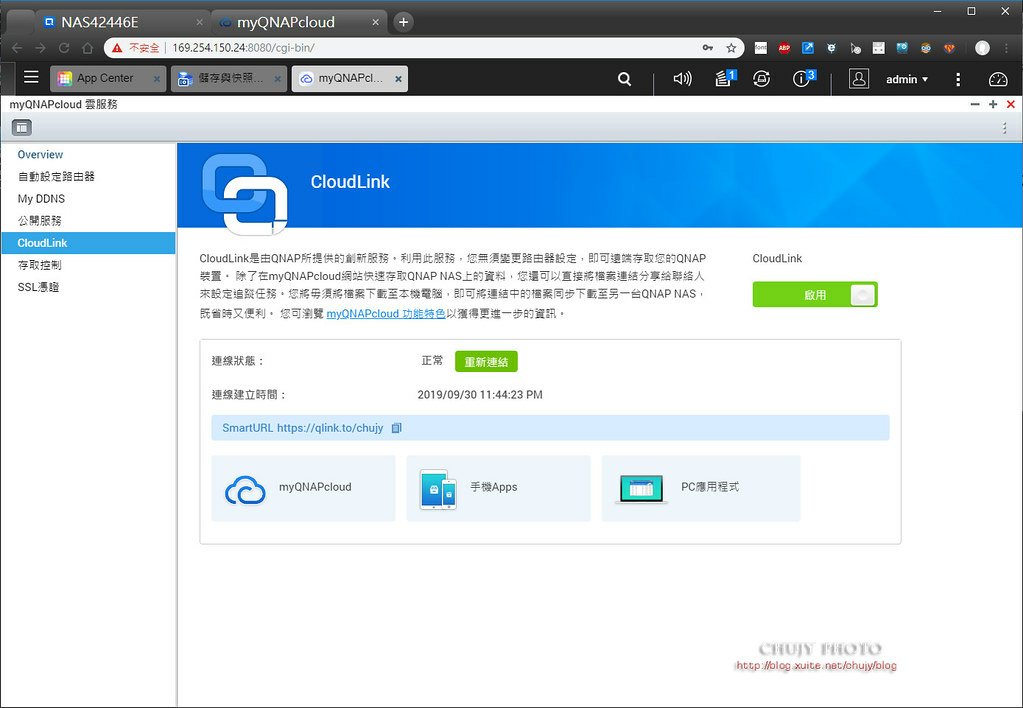Open 自動設定路由器 in the sidebar

click(x=56, y=176)
